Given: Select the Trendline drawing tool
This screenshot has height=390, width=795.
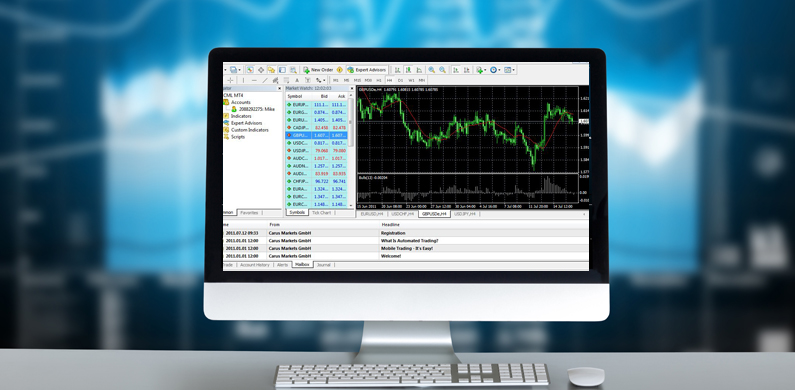Looking at the screenshot, I should pos(265,80).
